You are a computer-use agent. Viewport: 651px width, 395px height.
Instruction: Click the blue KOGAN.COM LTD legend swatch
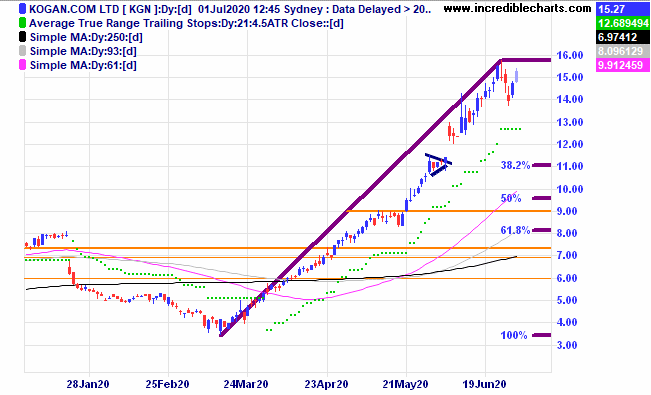click(x=22, y=9)
